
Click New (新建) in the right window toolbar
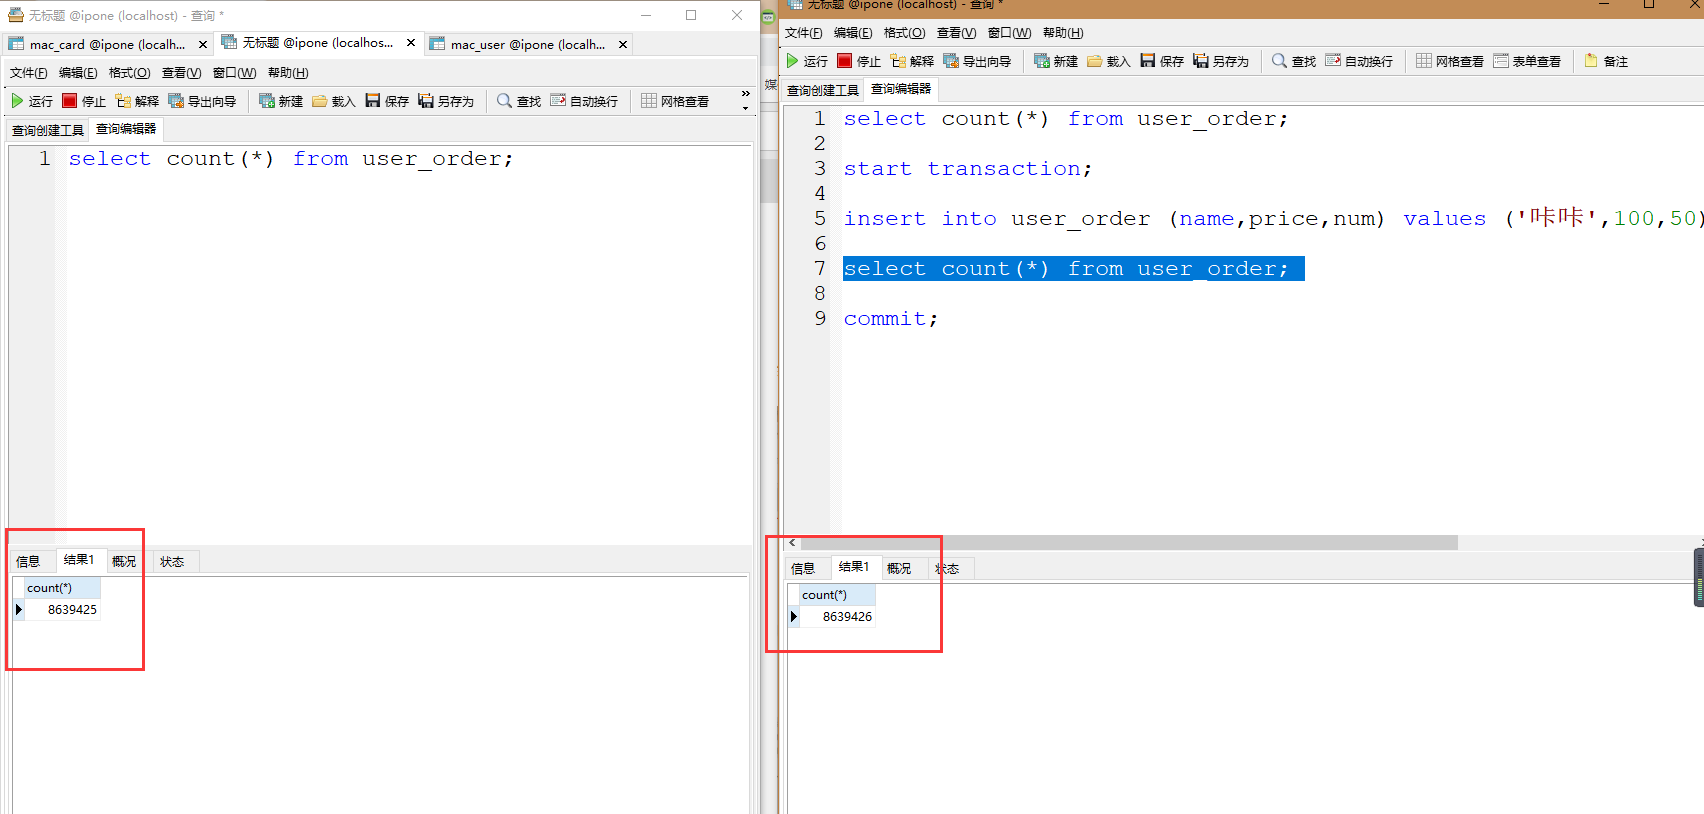click(1056, 61)
